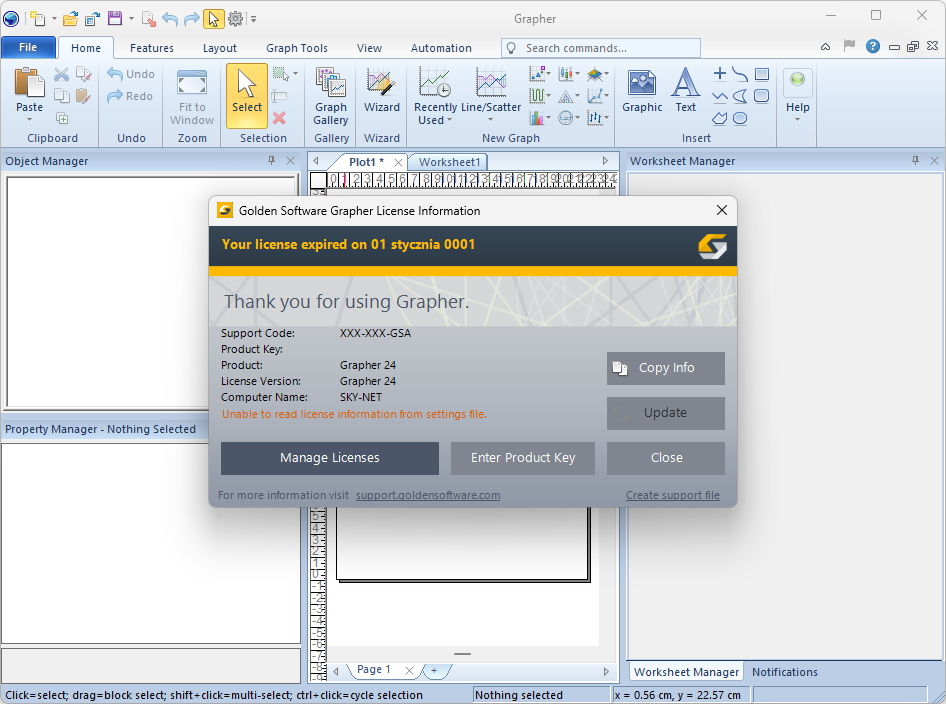Click the Manage Licenses button
Image resolution: width=946 pixels, height=704 pixels.
click(x=329, y=458)
